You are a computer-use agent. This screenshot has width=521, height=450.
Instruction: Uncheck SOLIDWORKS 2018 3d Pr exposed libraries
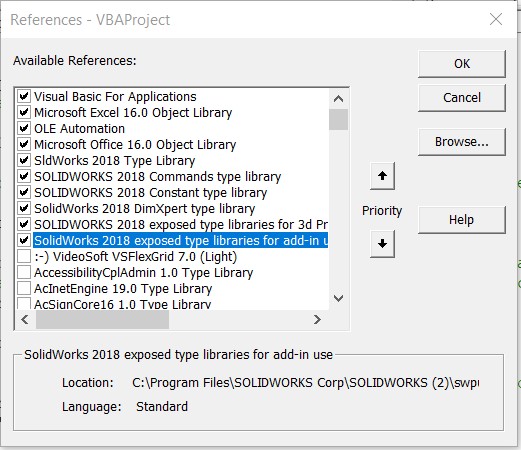24,224
